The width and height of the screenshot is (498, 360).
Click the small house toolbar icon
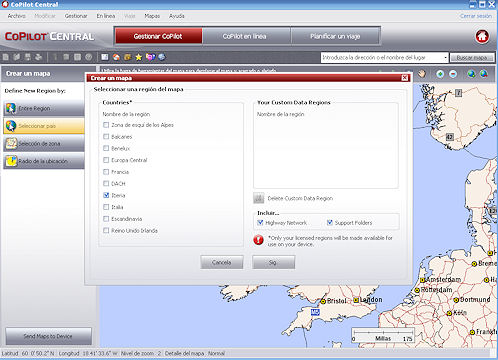click(116, 57)
